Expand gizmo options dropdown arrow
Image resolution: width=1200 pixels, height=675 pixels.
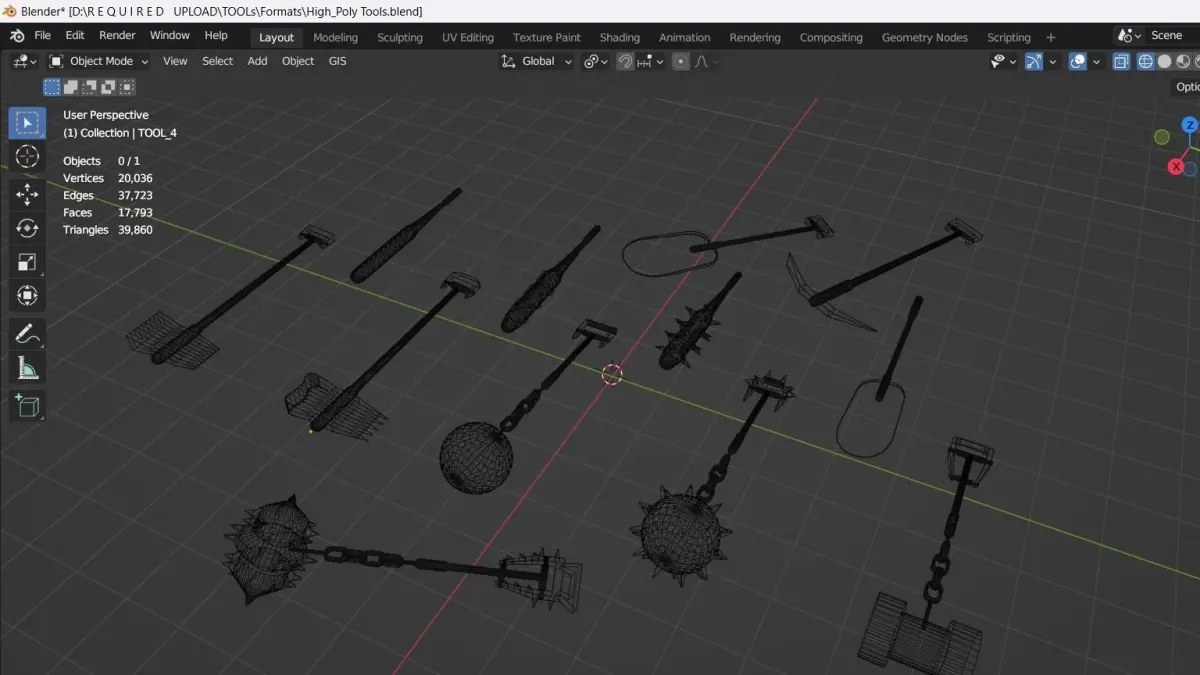coord(1052,61)
